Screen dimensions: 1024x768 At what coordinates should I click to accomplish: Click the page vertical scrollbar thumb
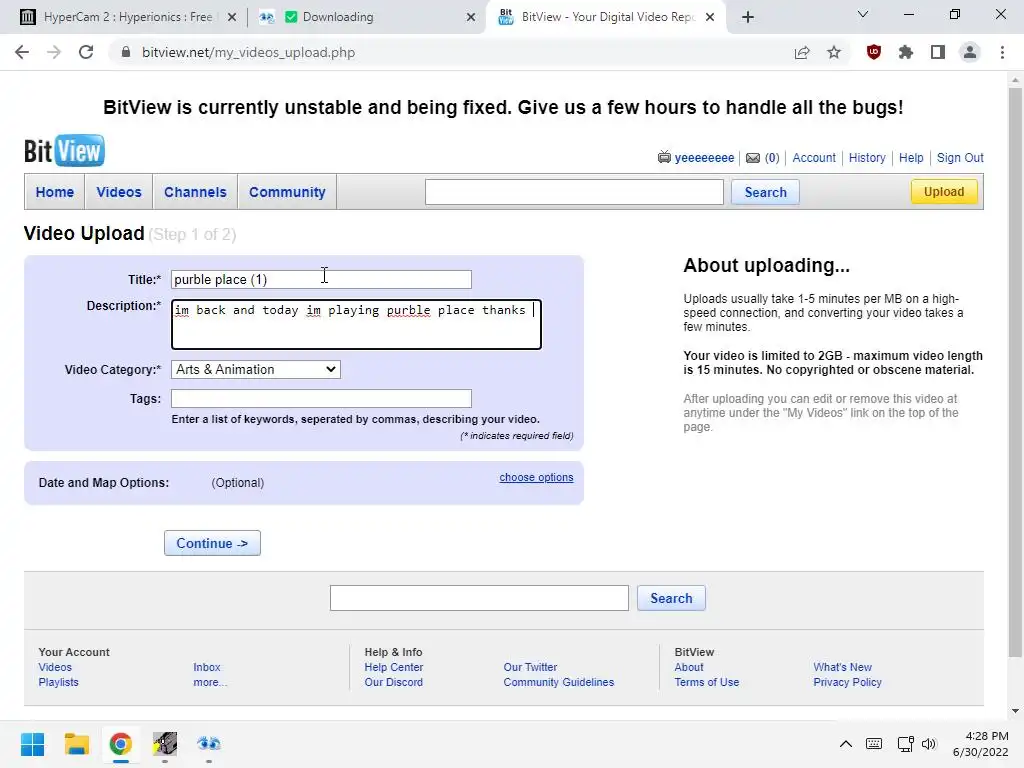point(1015,372)
